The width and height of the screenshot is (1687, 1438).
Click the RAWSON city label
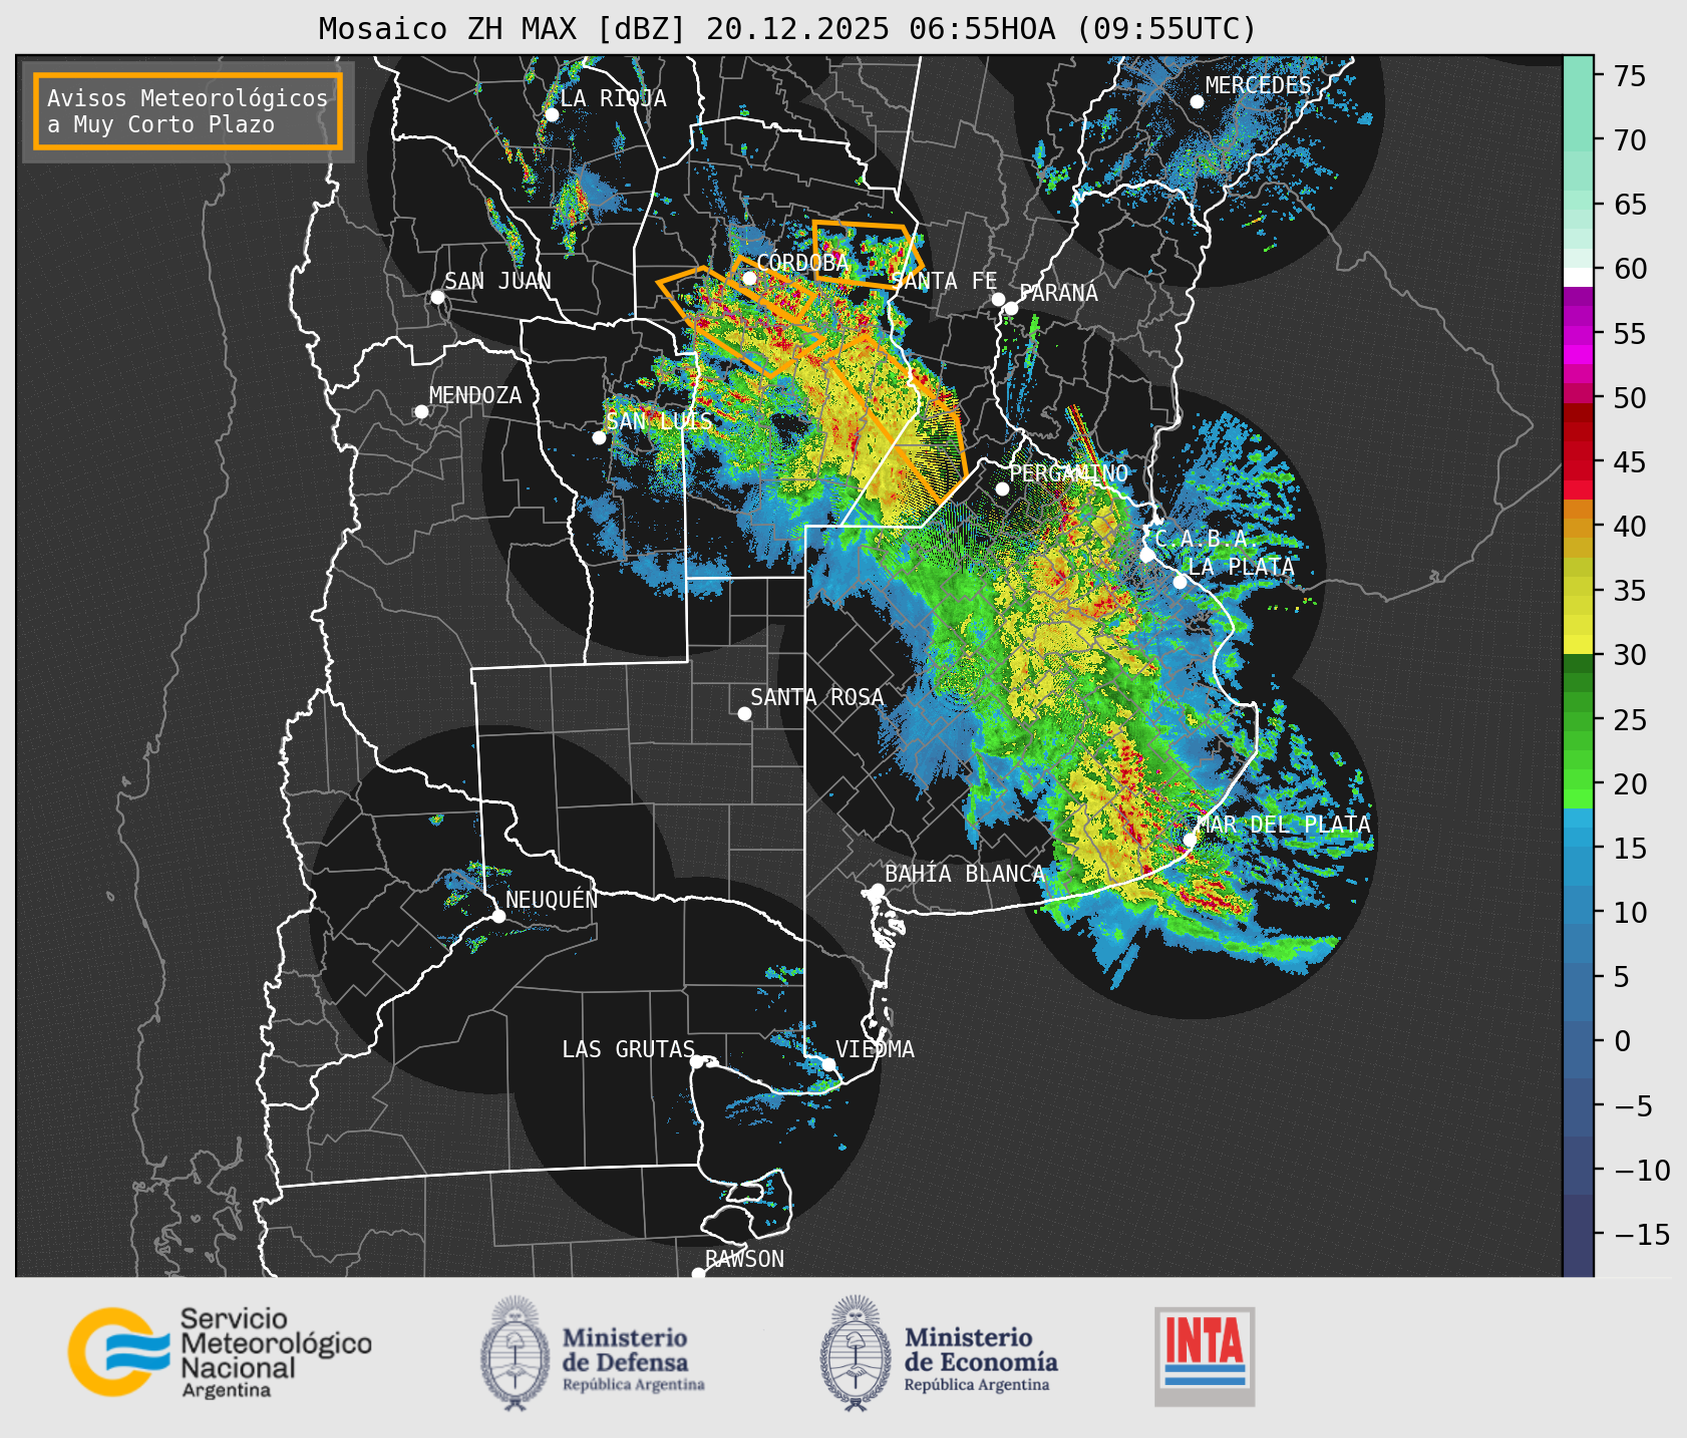744,1259
